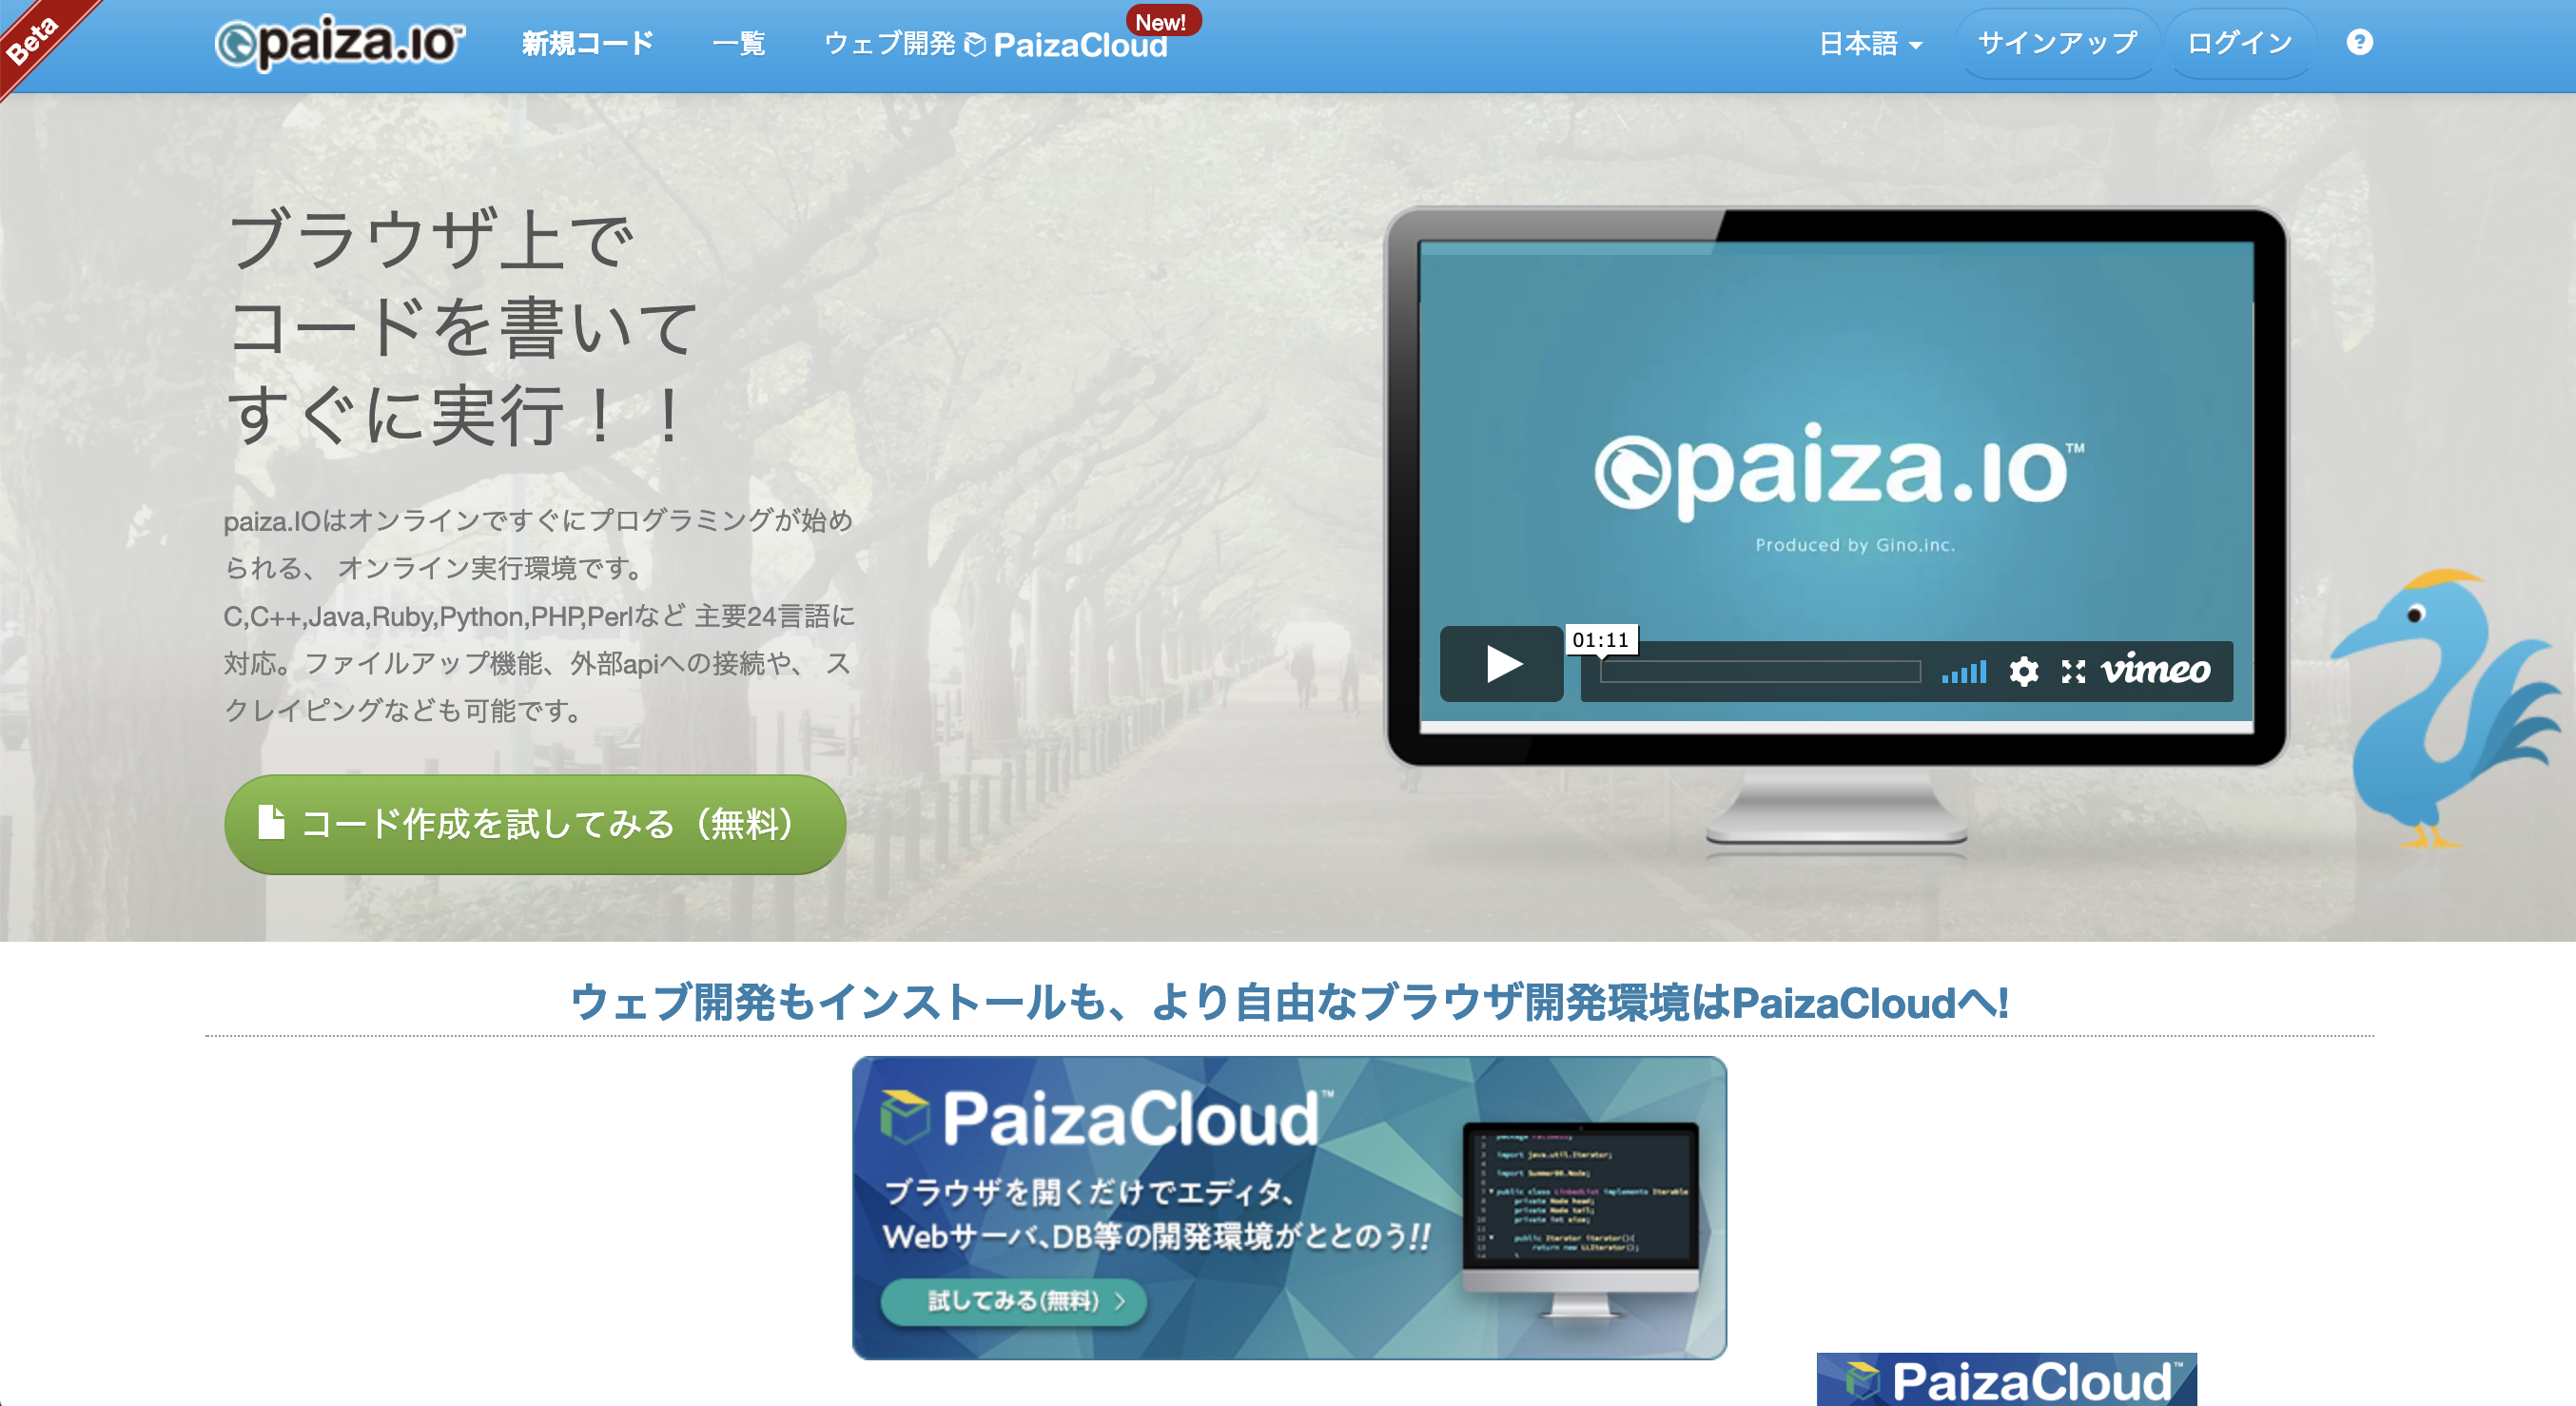Play the Vimeo intro video
Viewport: 2576px width, 1406px height.
click(1501, 664)
